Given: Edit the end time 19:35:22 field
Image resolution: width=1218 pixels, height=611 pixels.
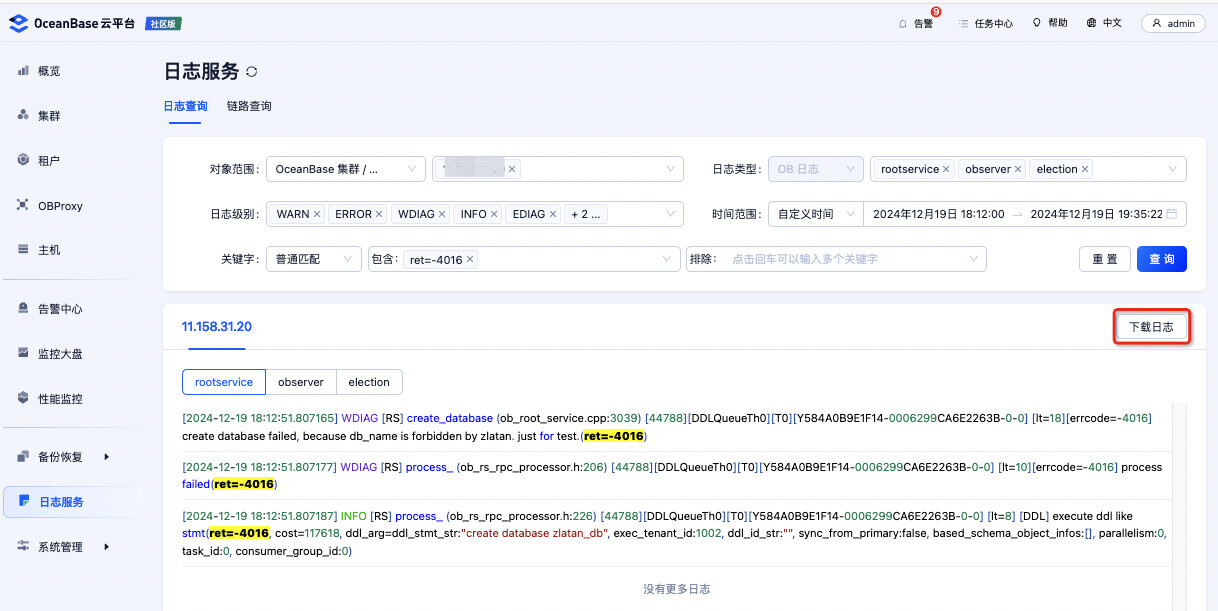Looking at the screenshot, I should [x=1096, y=214].
